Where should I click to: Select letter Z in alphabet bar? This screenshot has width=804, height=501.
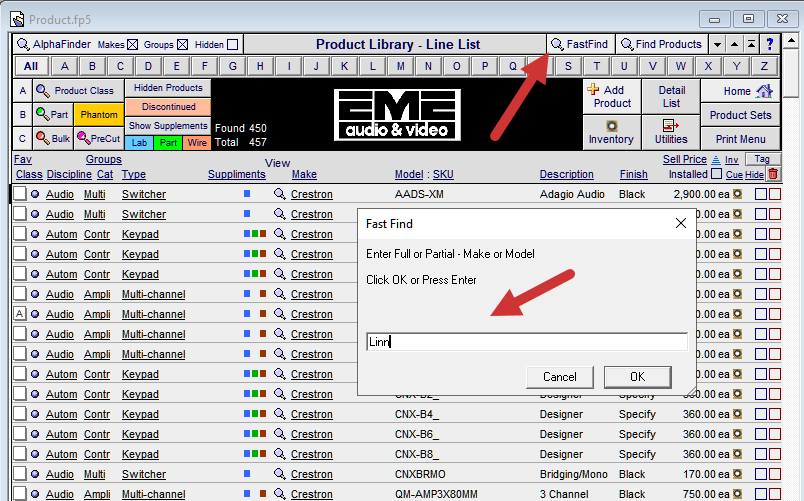(764, 66)
